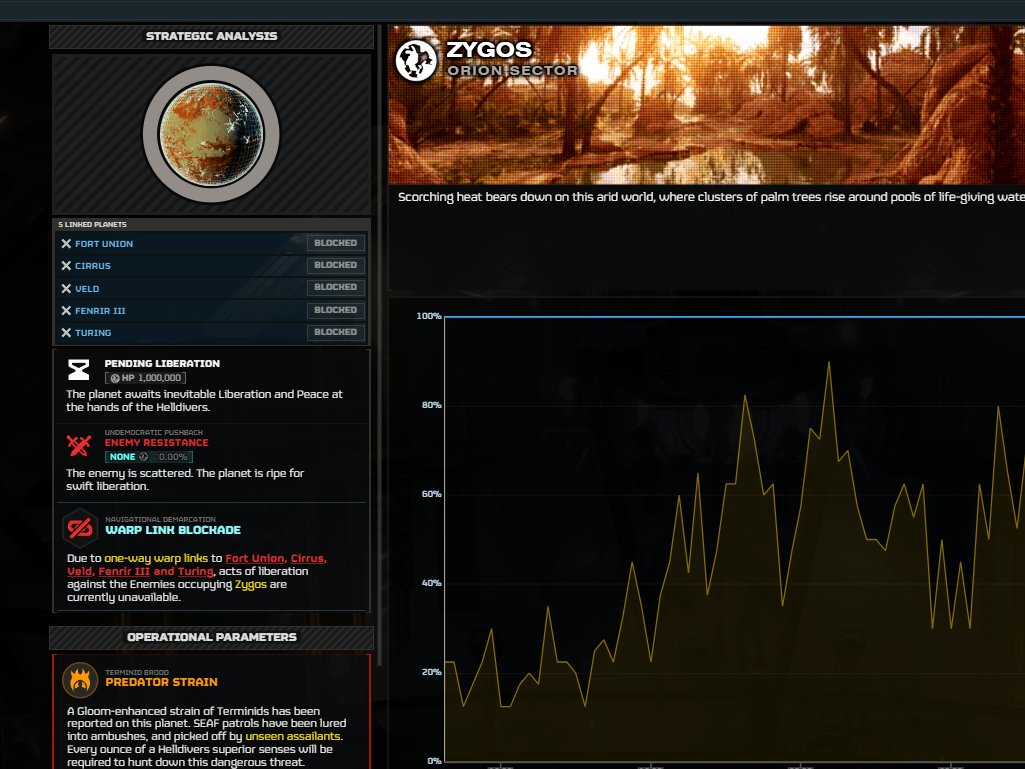Click the Zygos planet globe icon
Image resolution: width=1025 pixels, height=769 pixels.
point(211,134)
